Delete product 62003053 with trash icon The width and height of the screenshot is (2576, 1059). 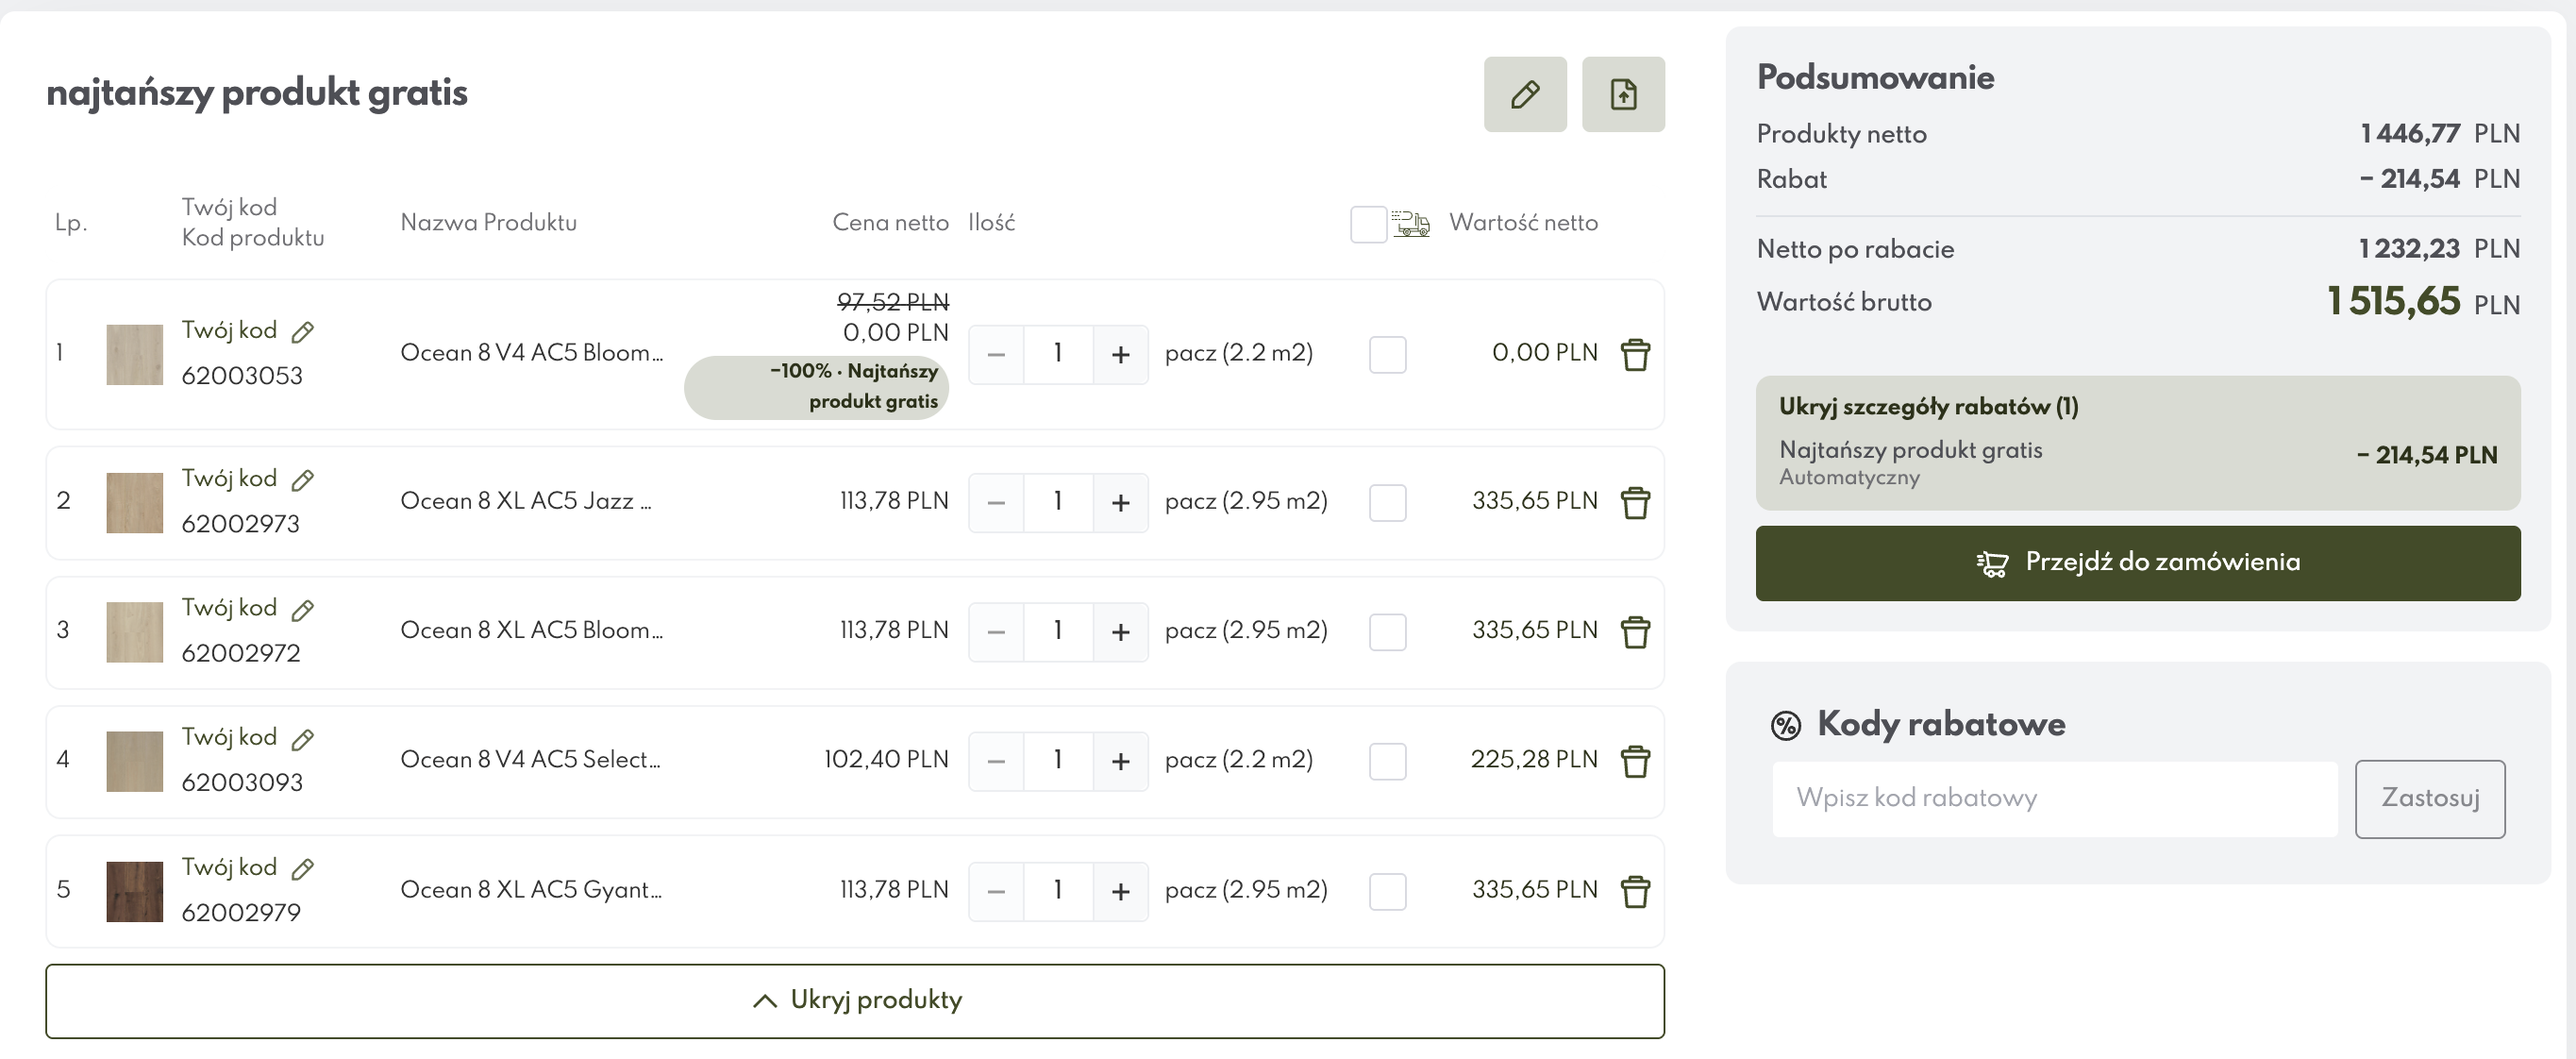1635,354
